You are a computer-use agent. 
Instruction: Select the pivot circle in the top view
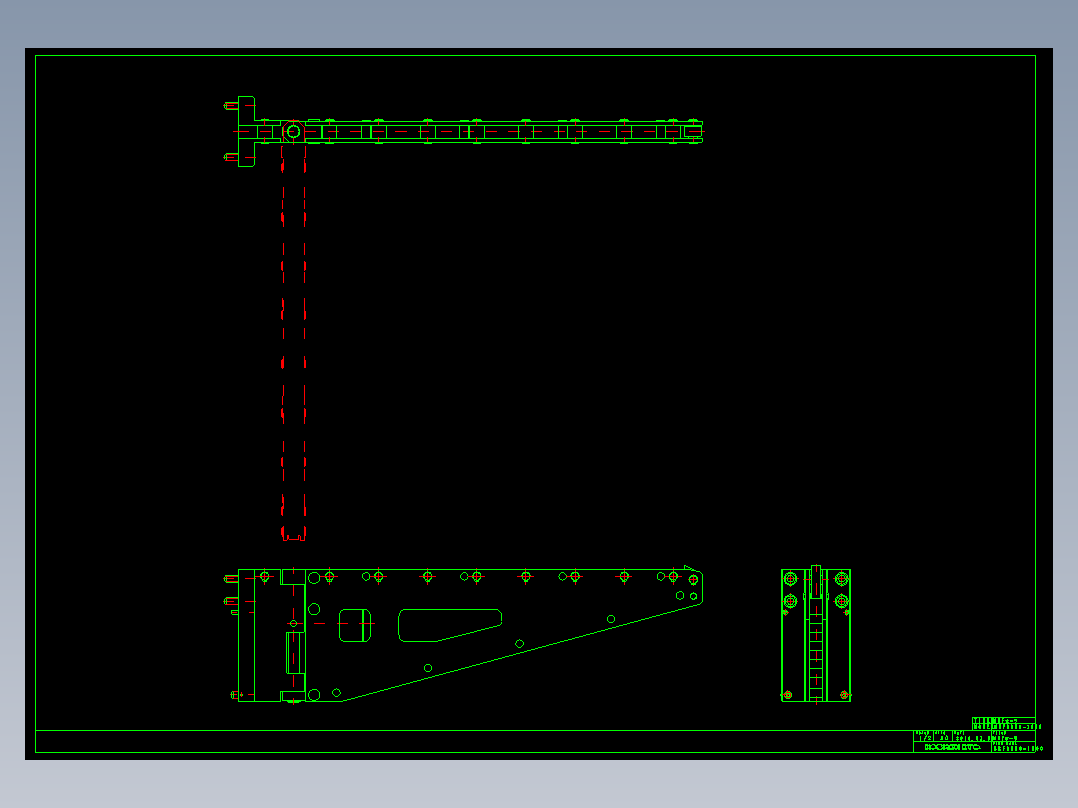coord(294,131)
